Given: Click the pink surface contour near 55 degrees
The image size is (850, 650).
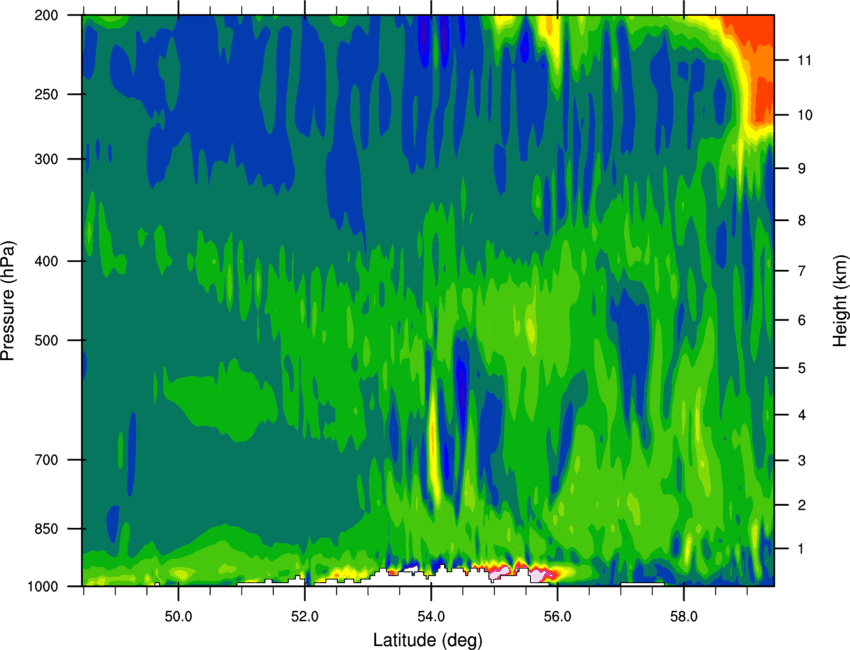Looking at the screenshot, I should [500, 570].
